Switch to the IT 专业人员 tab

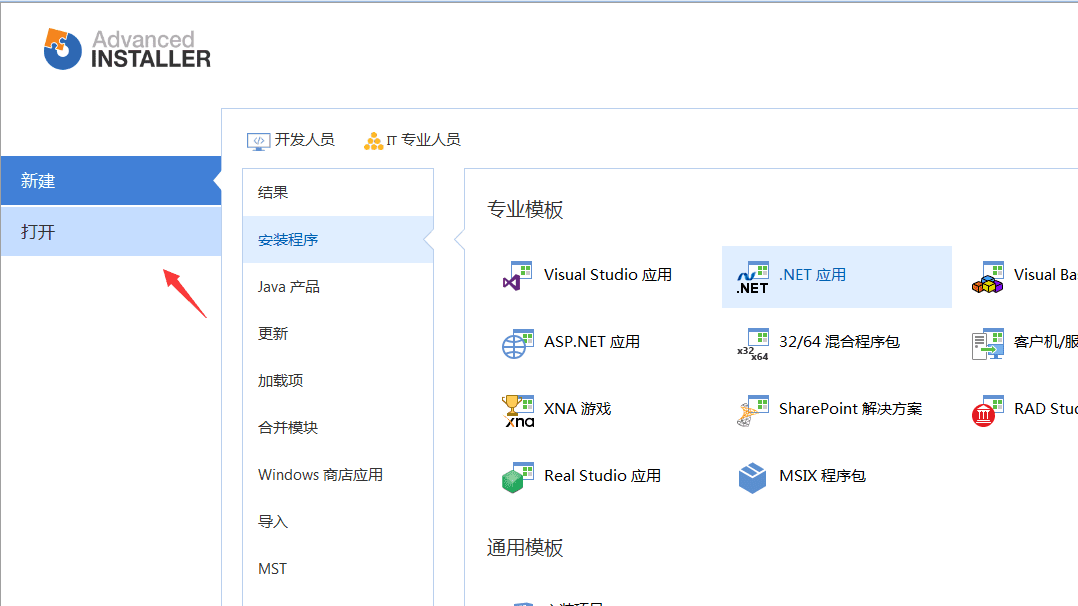(424, 140)
